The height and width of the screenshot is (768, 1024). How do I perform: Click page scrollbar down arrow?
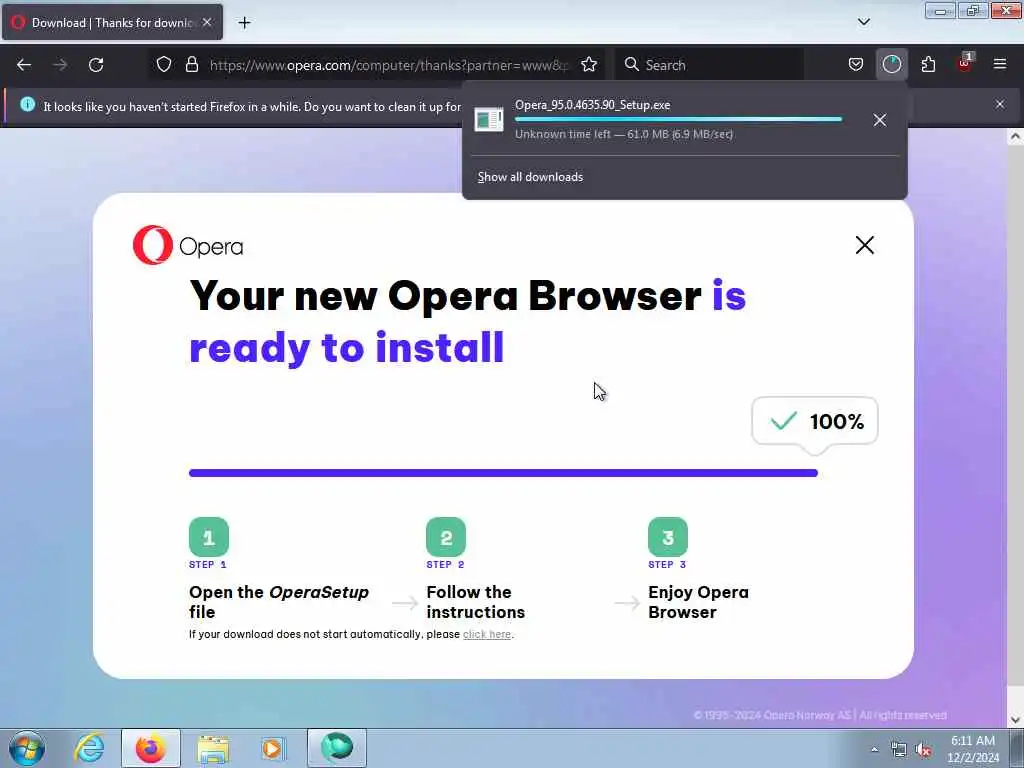[1015, 720]
